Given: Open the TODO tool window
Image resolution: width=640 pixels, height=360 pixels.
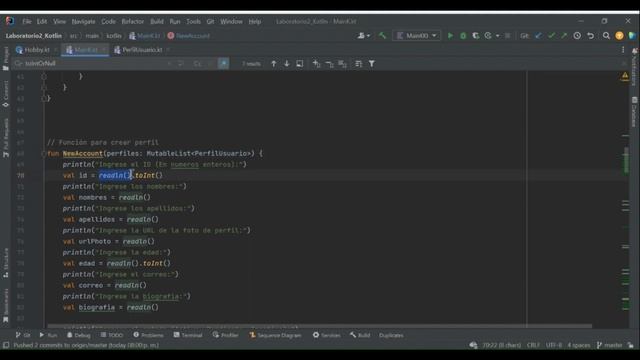Looking at the screenshot, I should (x=111, y=335).
